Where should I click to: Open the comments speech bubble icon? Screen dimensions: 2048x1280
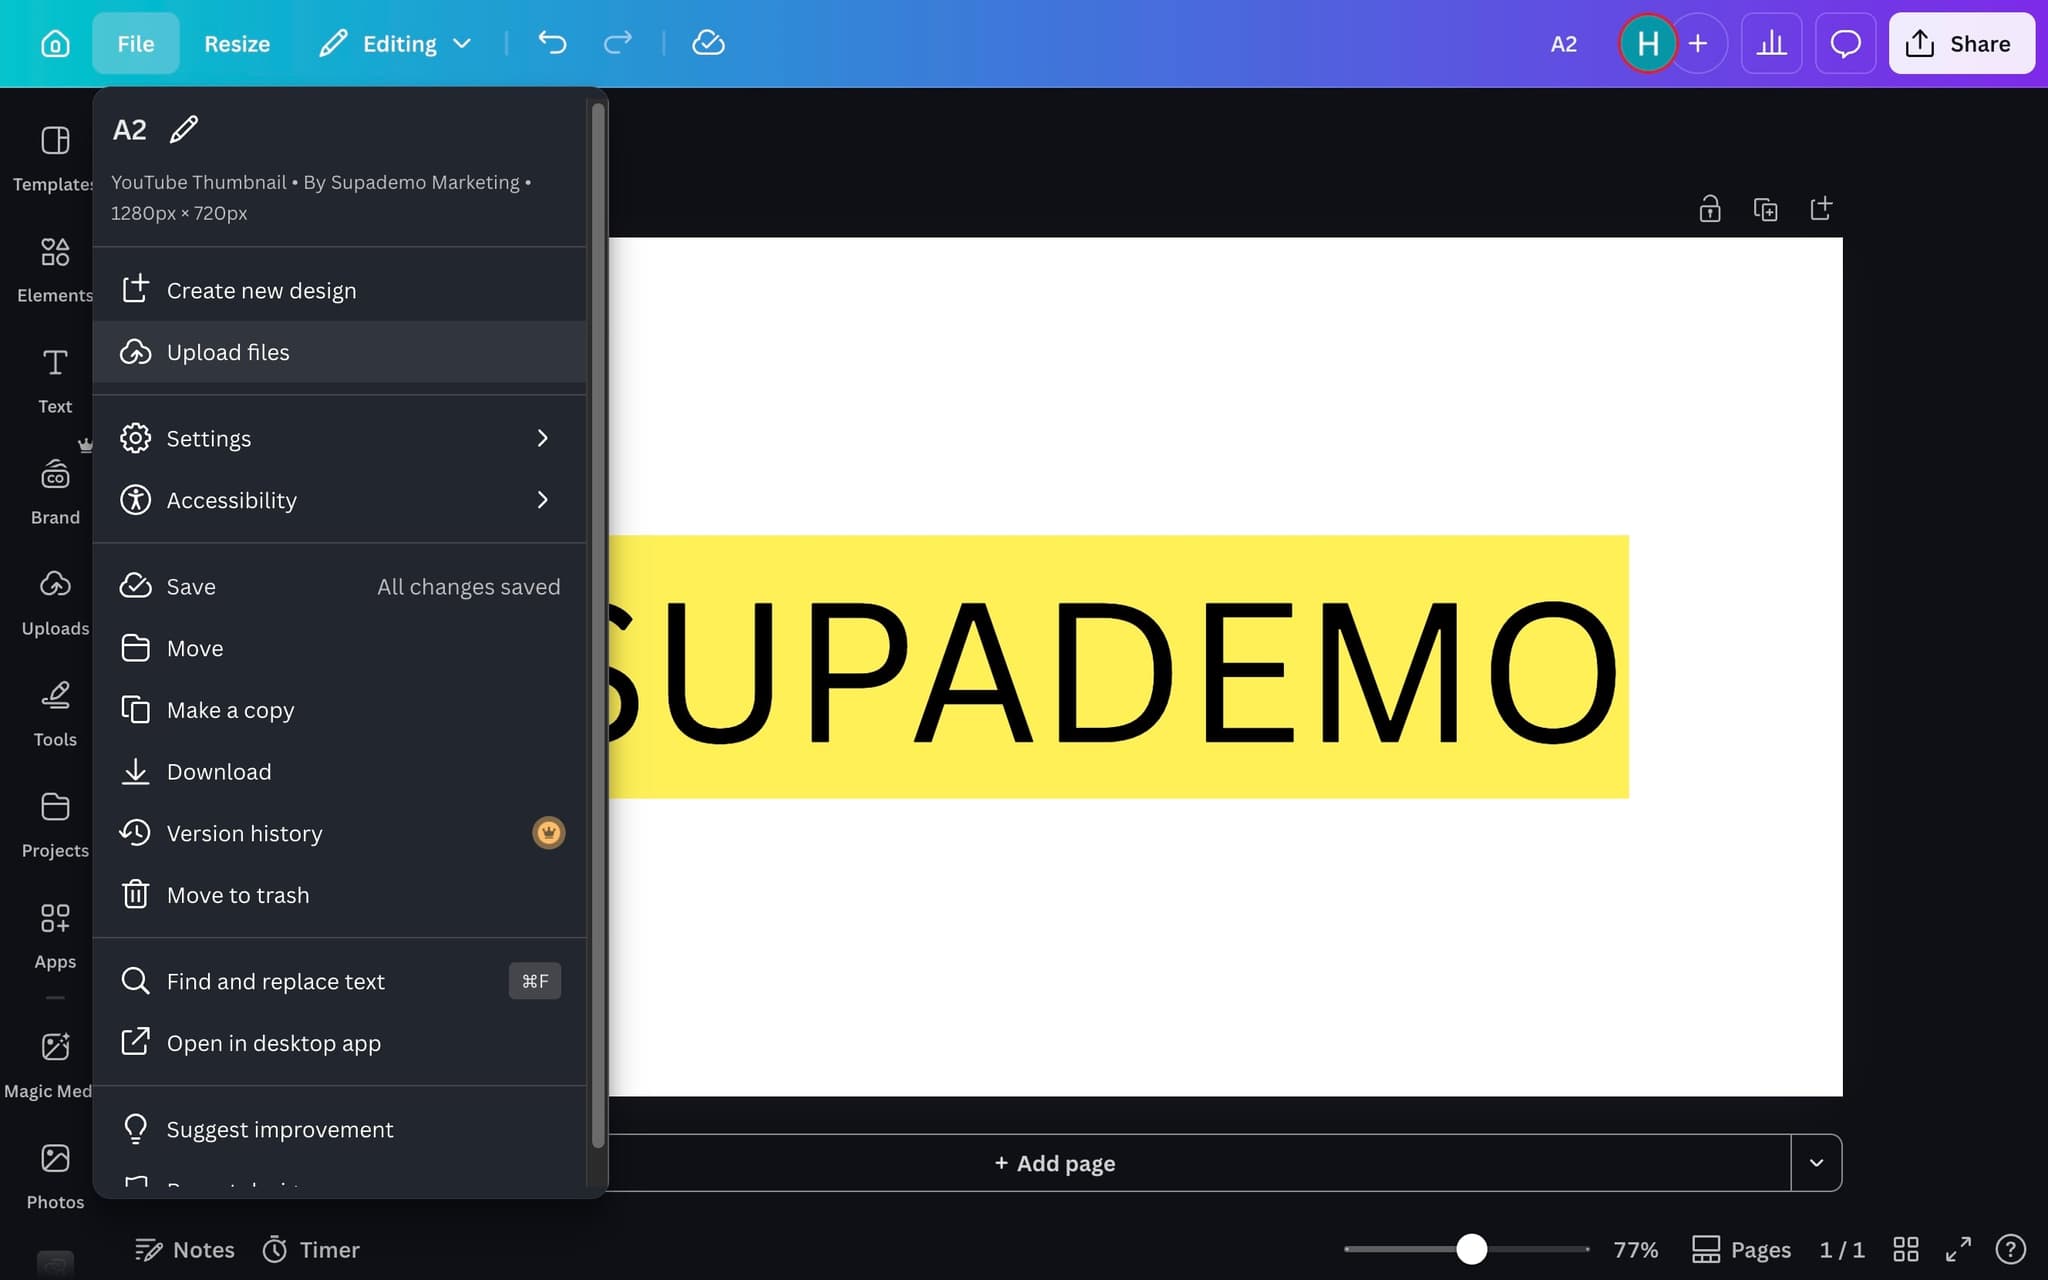click(x=1845, y=43)
